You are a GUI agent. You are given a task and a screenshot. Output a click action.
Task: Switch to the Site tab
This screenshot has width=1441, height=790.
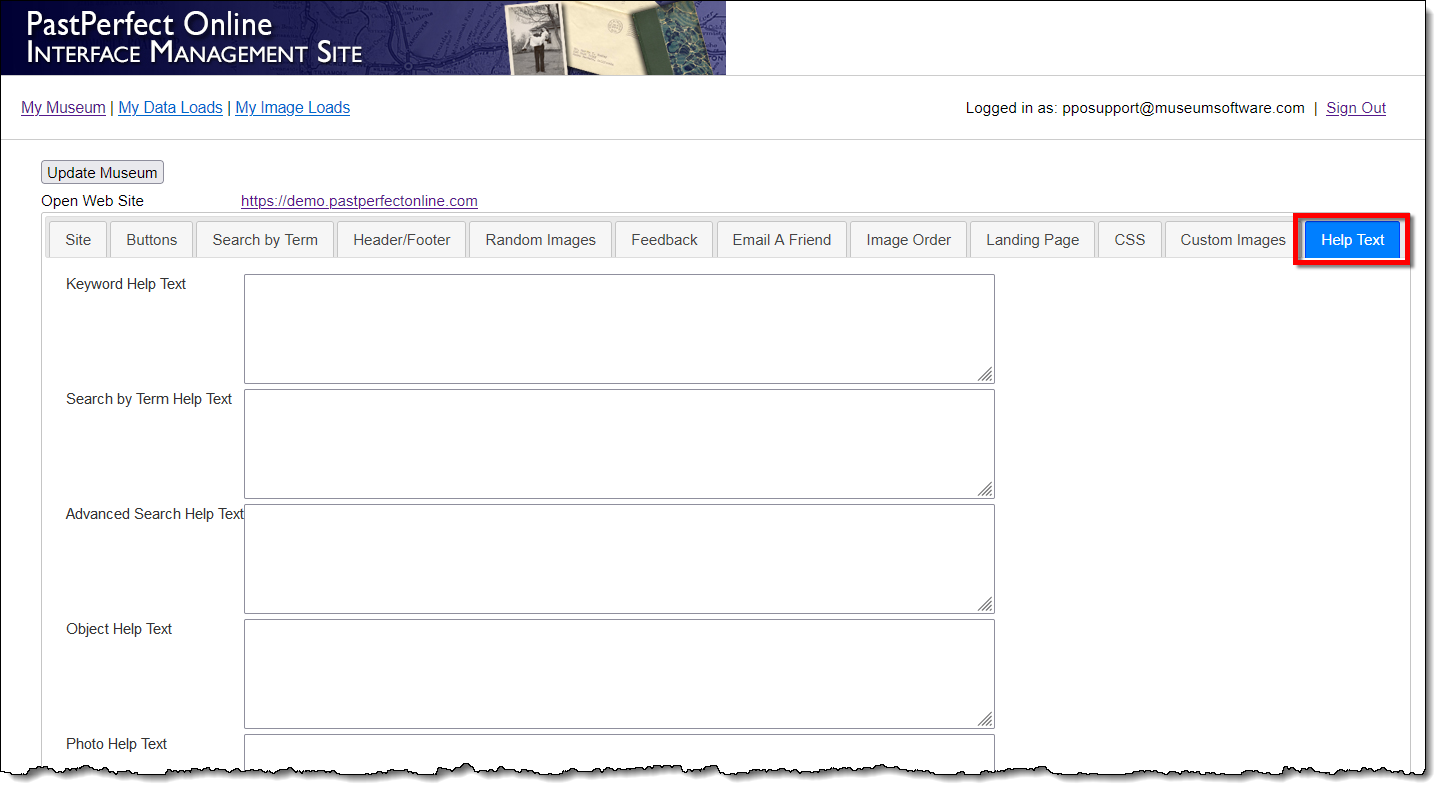click(78, 240)
